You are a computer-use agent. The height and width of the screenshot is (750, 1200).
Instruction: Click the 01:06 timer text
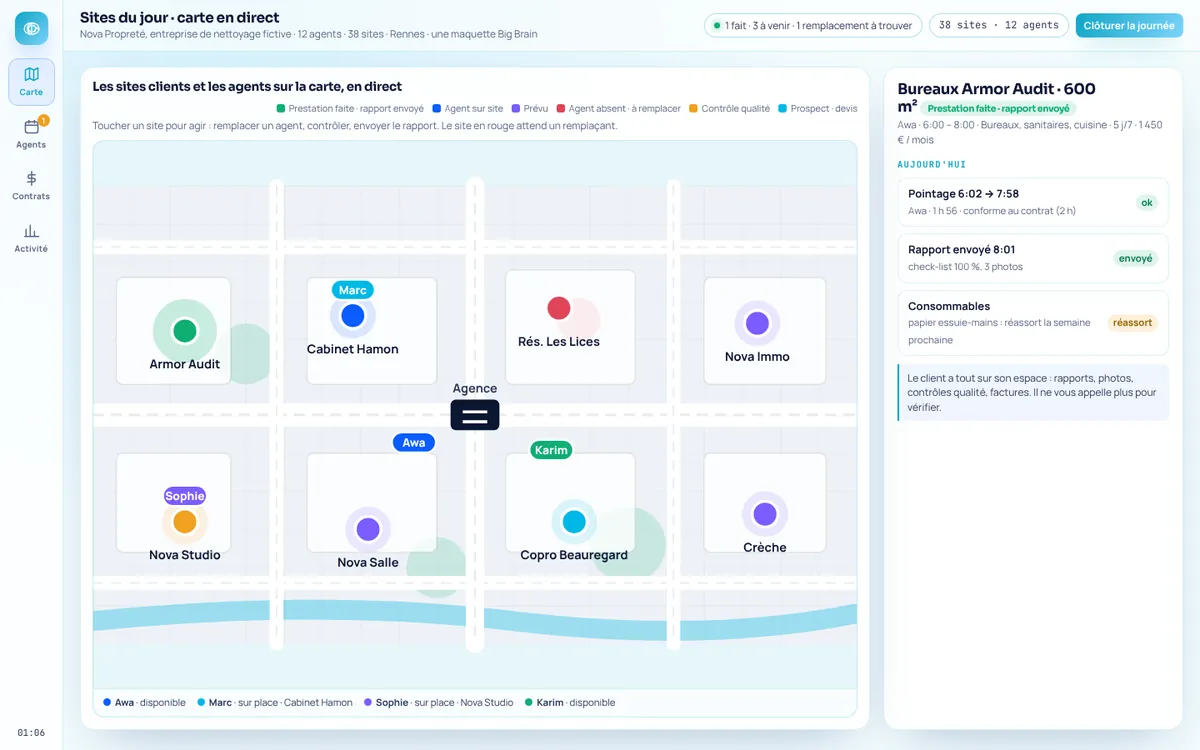pyautogui.click(x=31, y=733)
